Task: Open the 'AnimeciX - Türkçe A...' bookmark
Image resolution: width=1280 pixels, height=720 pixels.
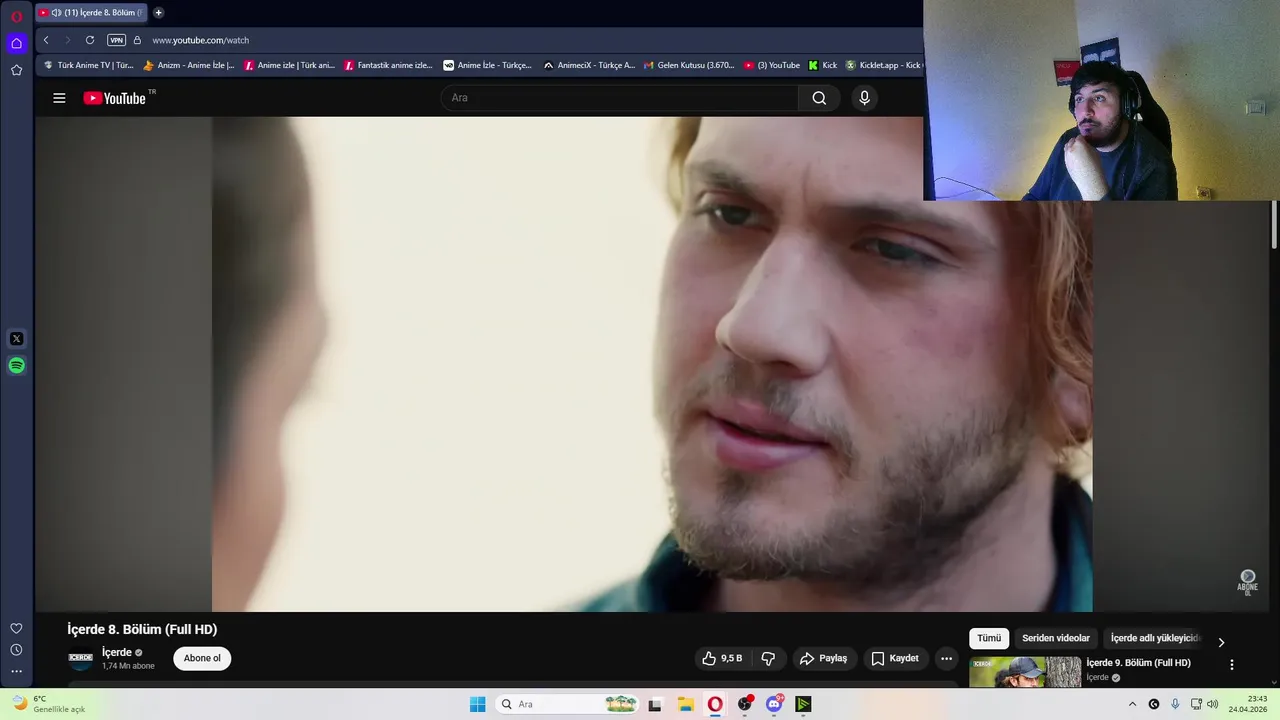Action: coord(589,65)
